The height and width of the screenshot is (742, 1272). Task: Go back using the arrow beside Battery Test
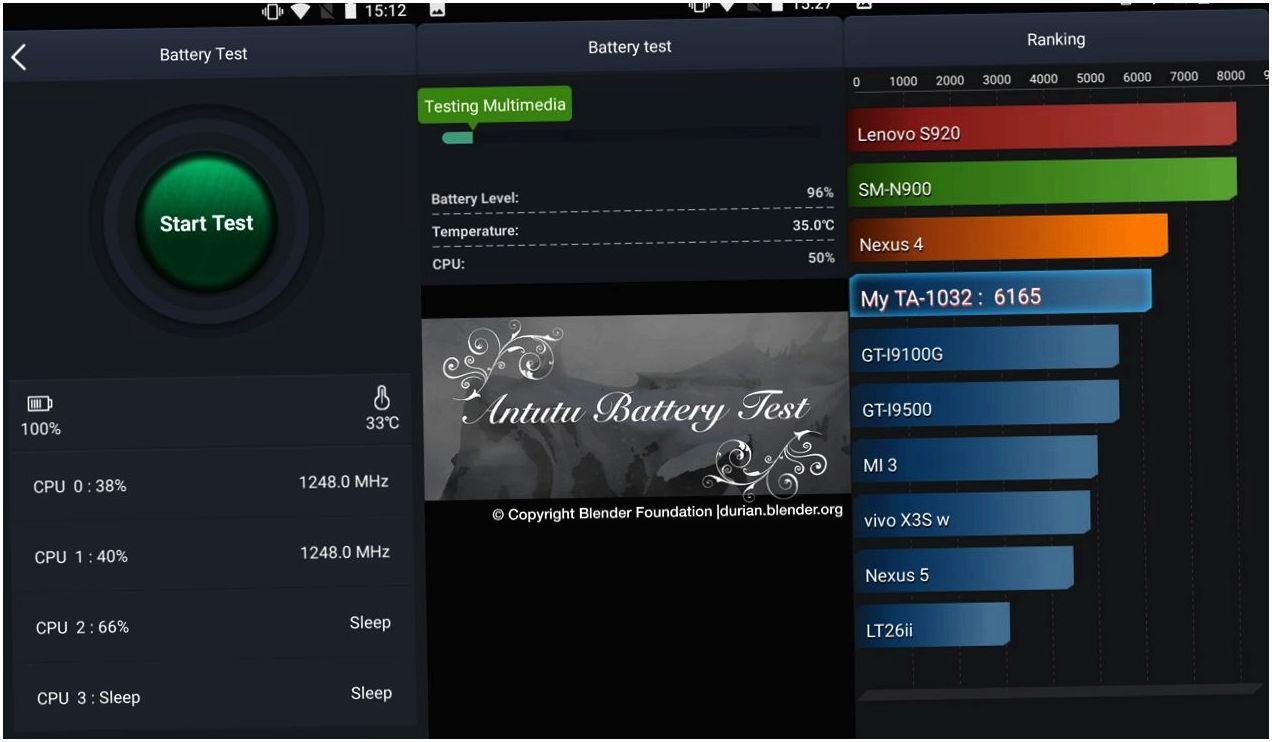18,56
